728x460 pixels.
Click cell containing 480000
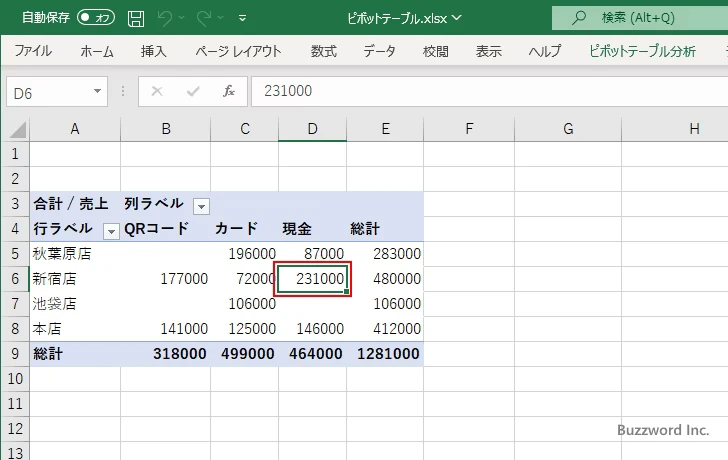click(385, 279)
